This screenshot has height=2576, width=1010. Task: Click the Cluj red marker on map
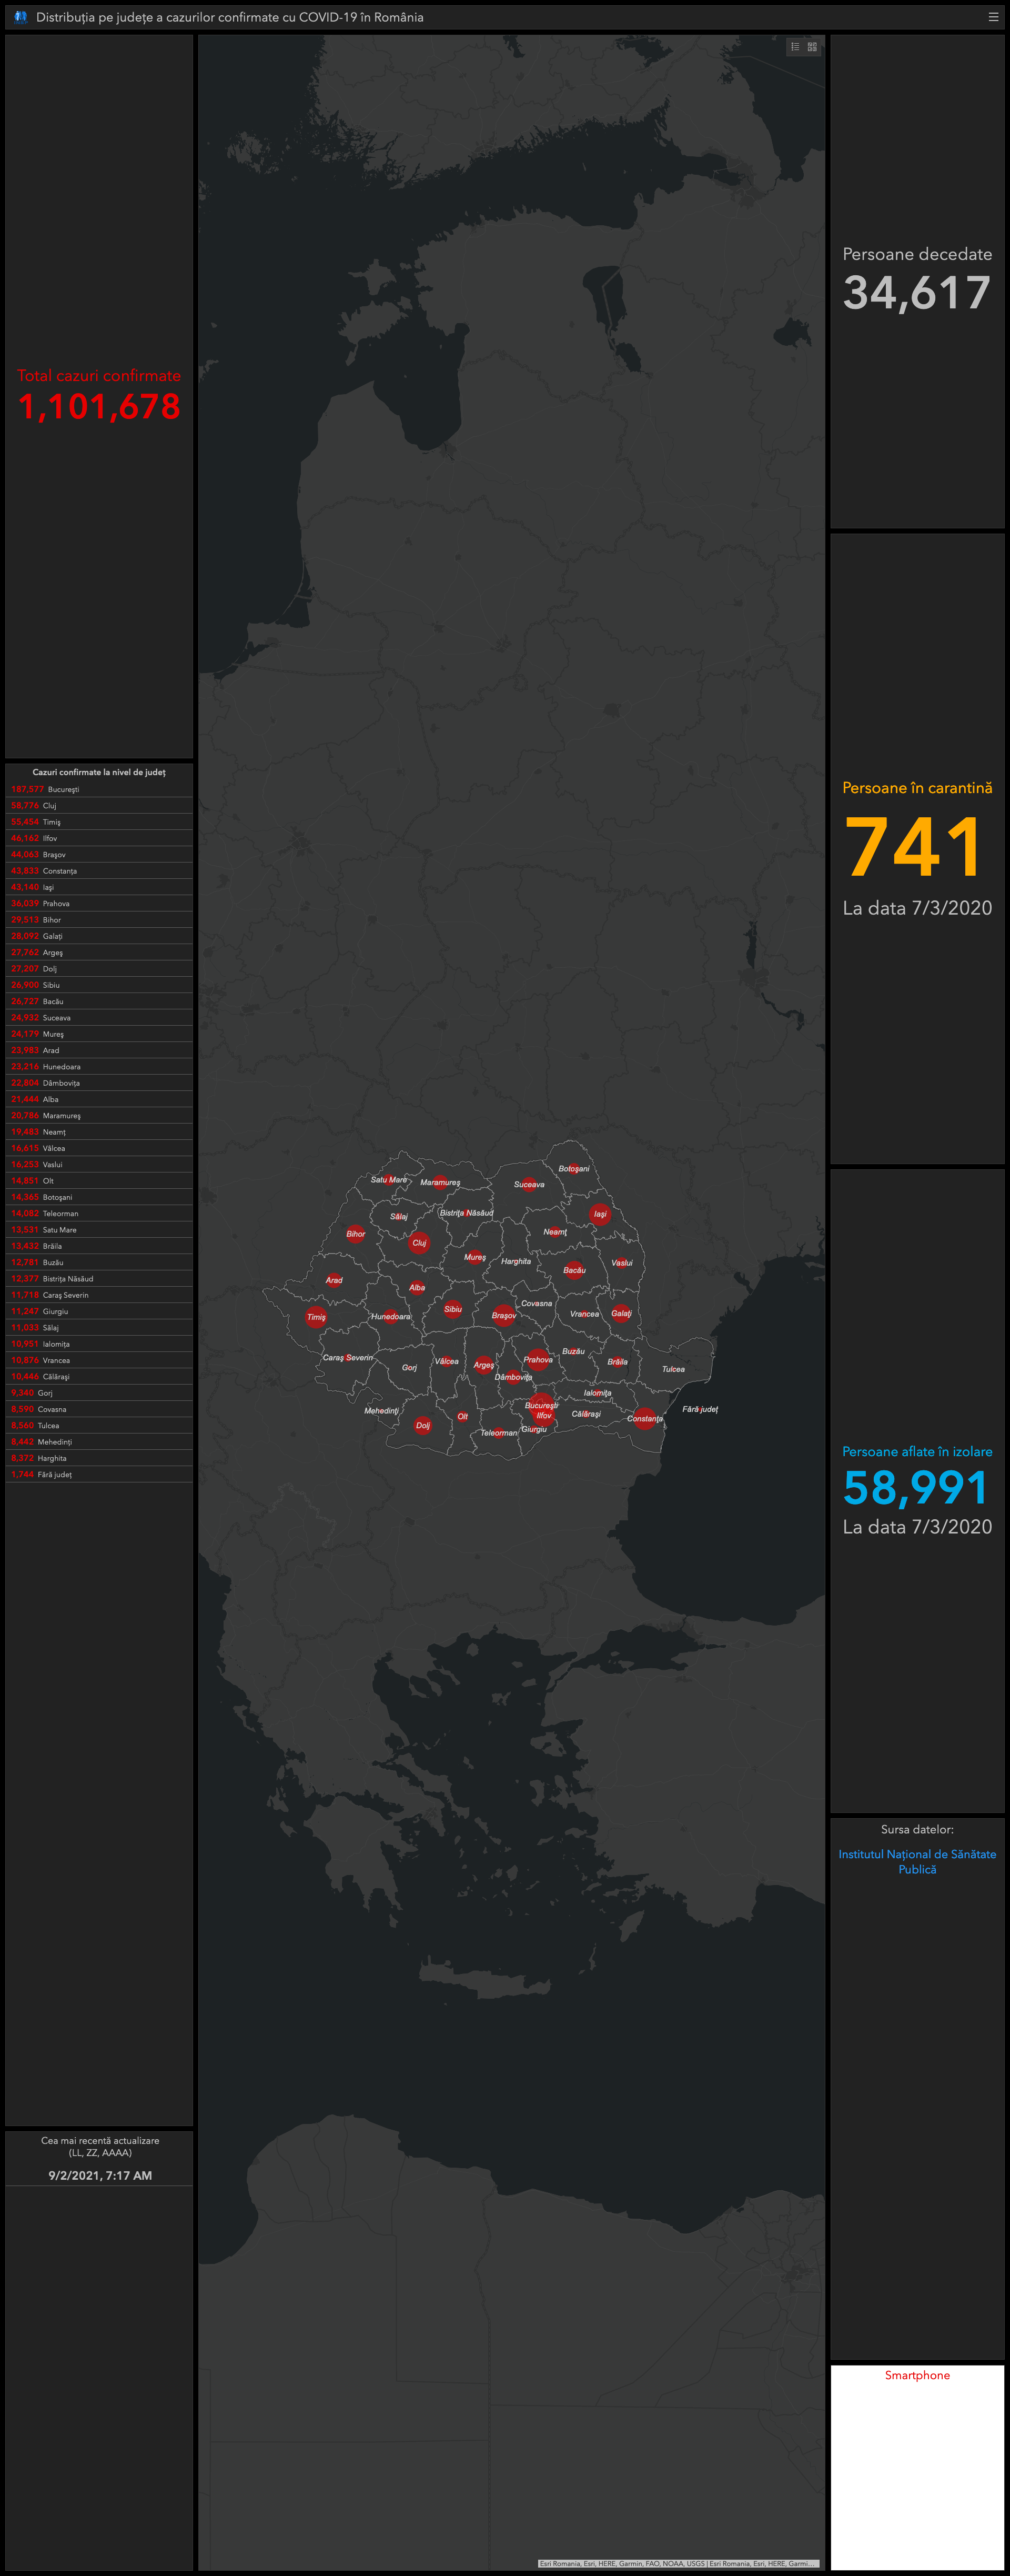(x=419, y=1243)
